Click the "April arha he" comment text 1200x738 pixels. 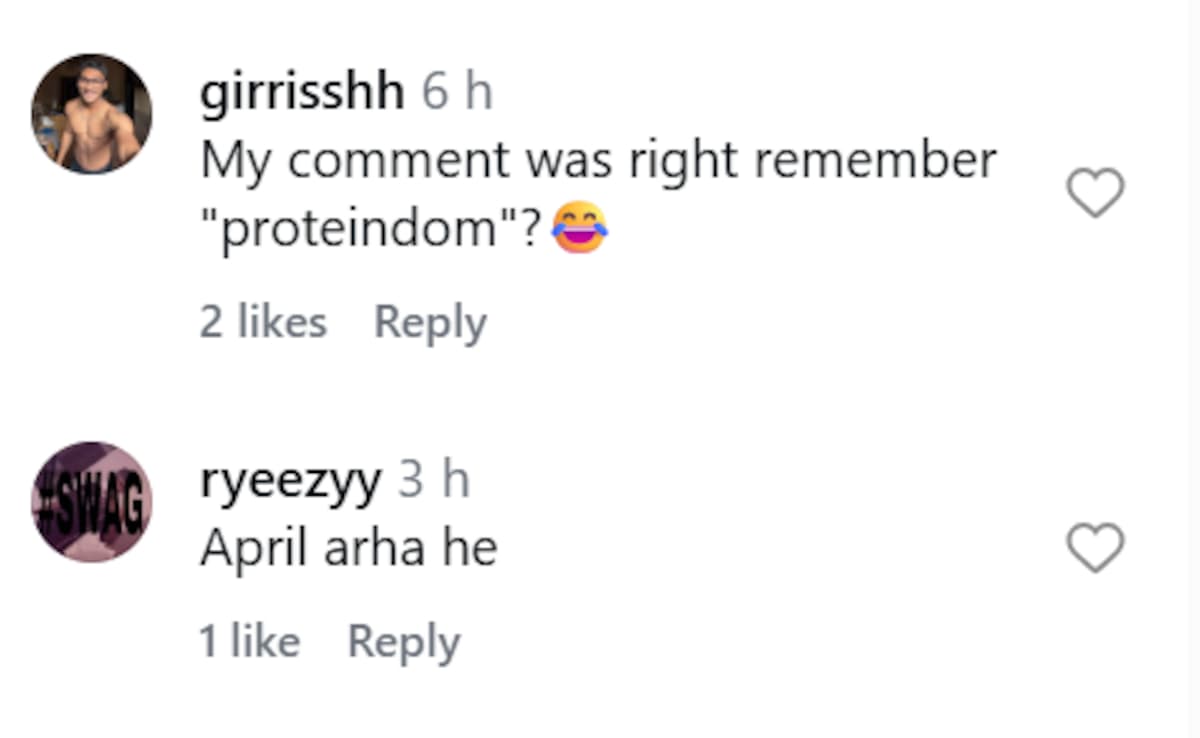tap(348, 548)
